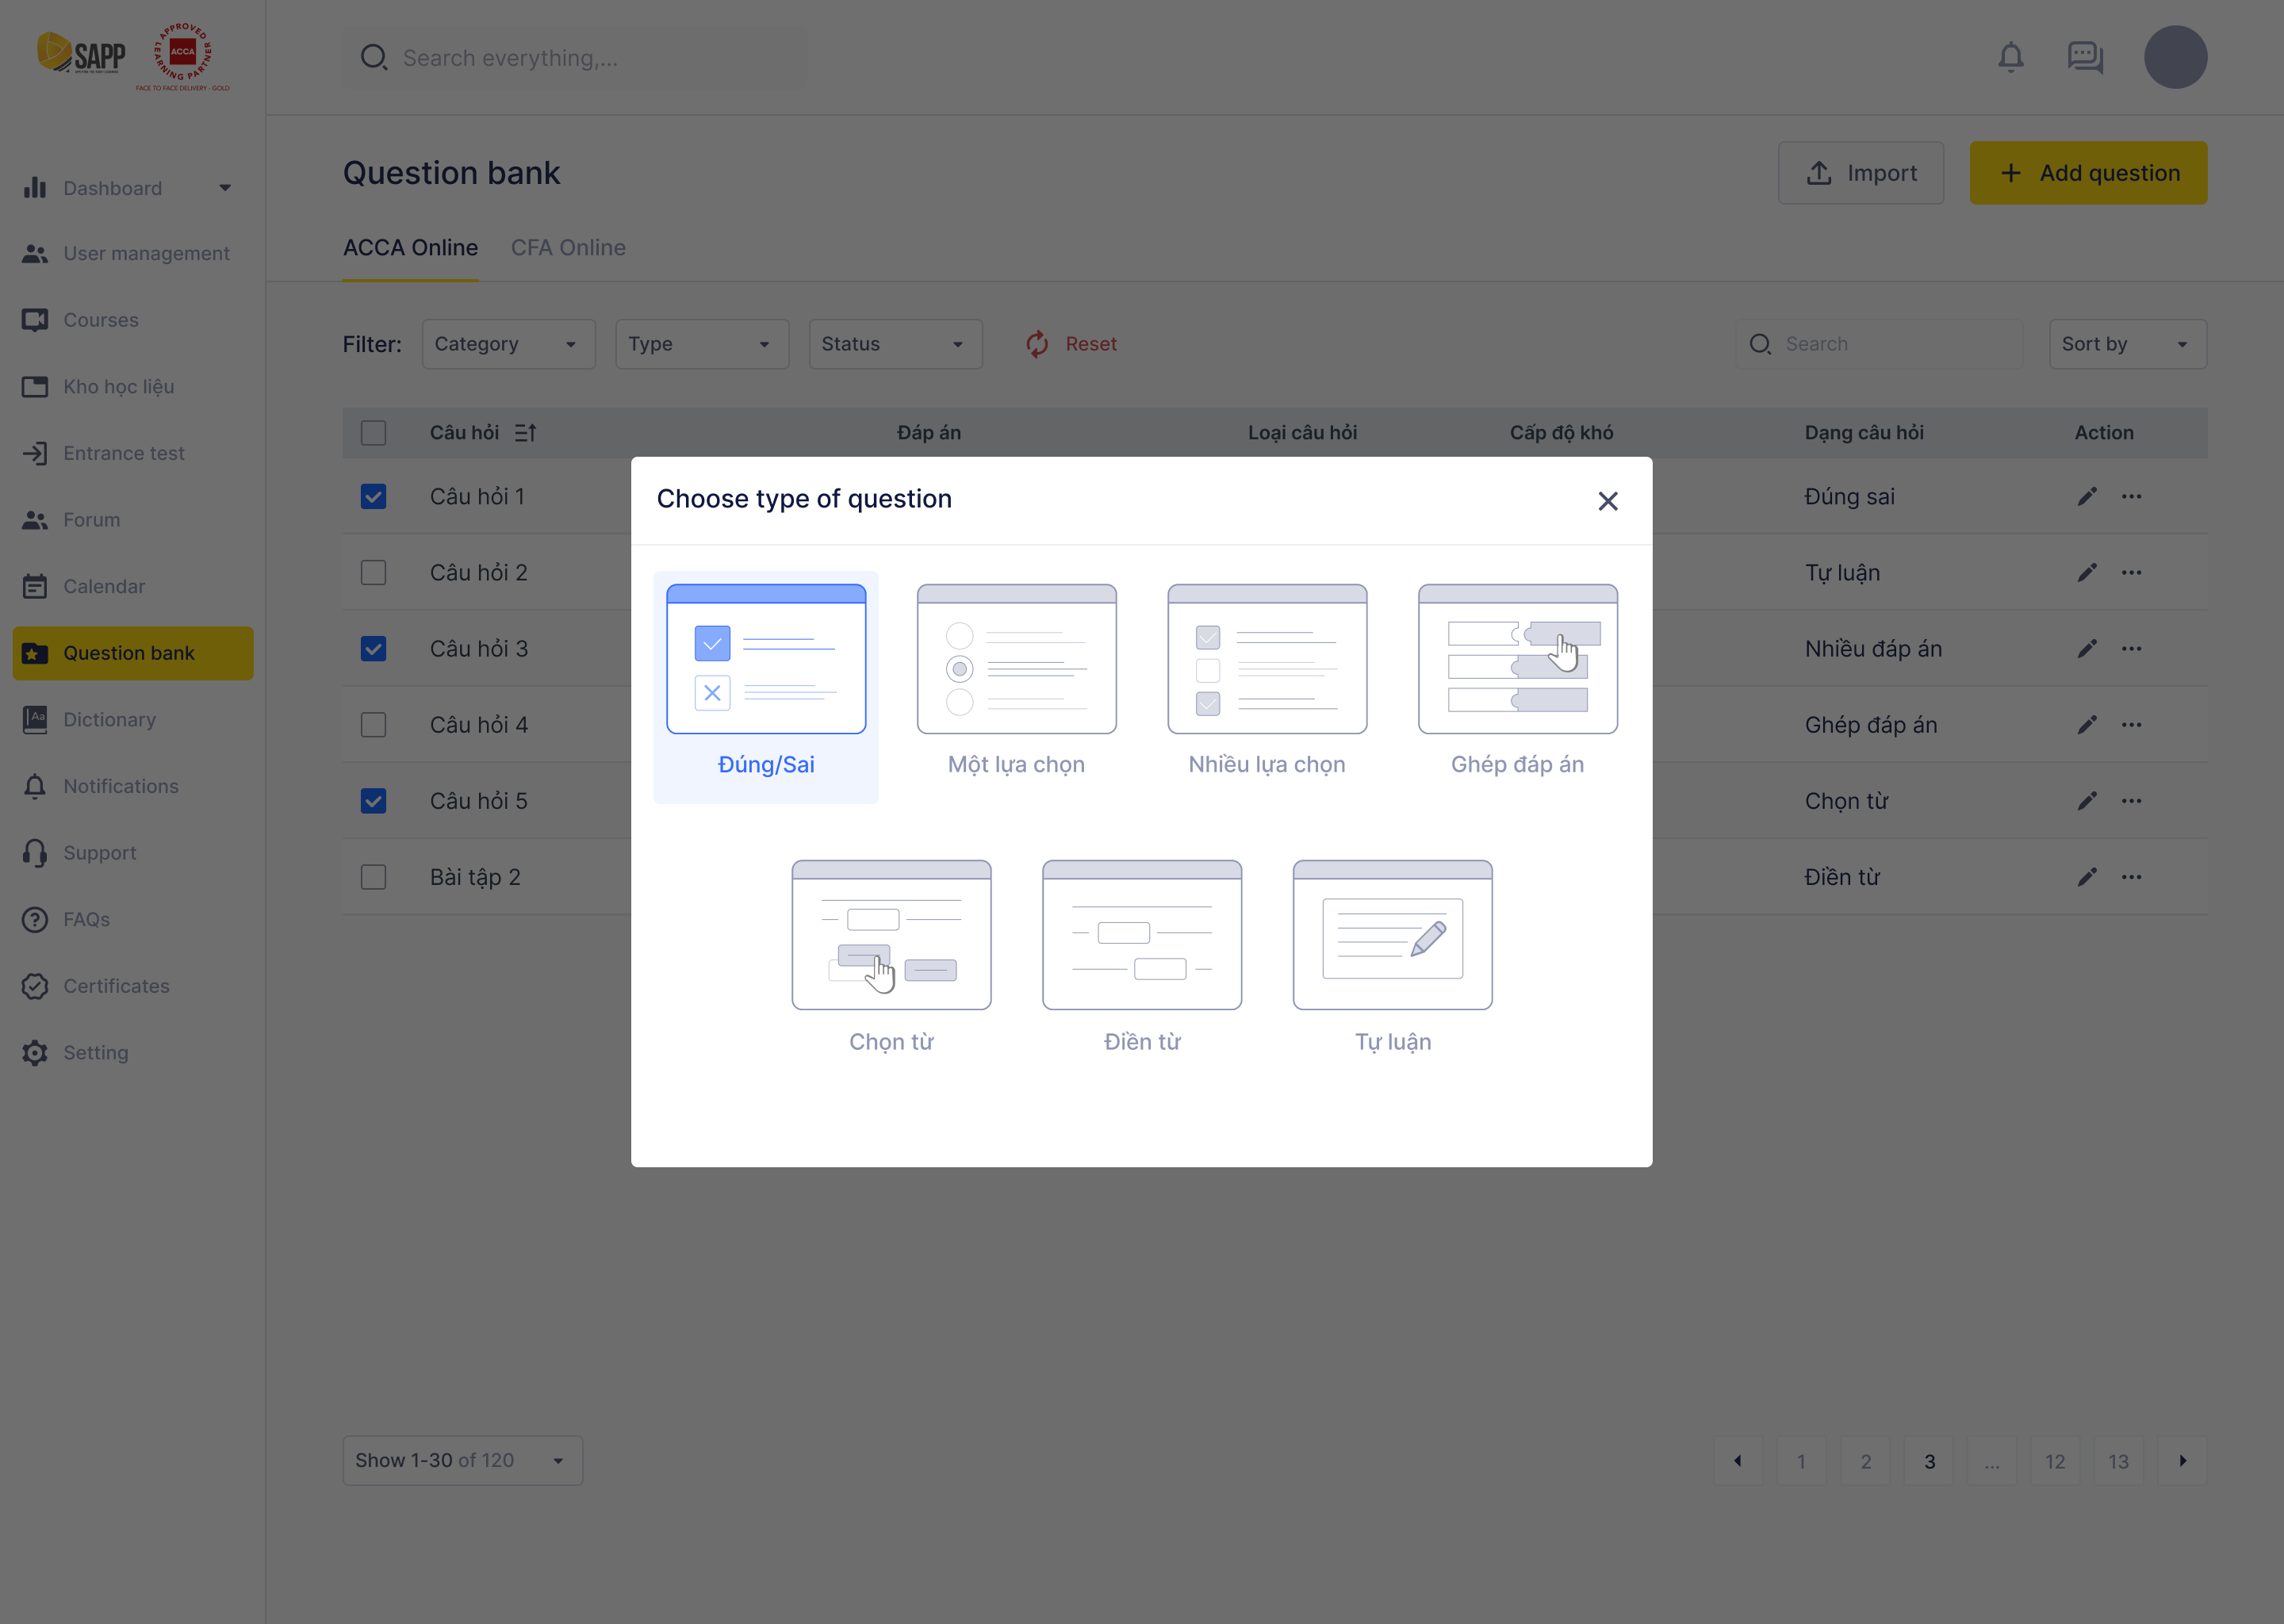
Task: Choose the Một lựa chọn question type
Action: tap(1016, 681)
